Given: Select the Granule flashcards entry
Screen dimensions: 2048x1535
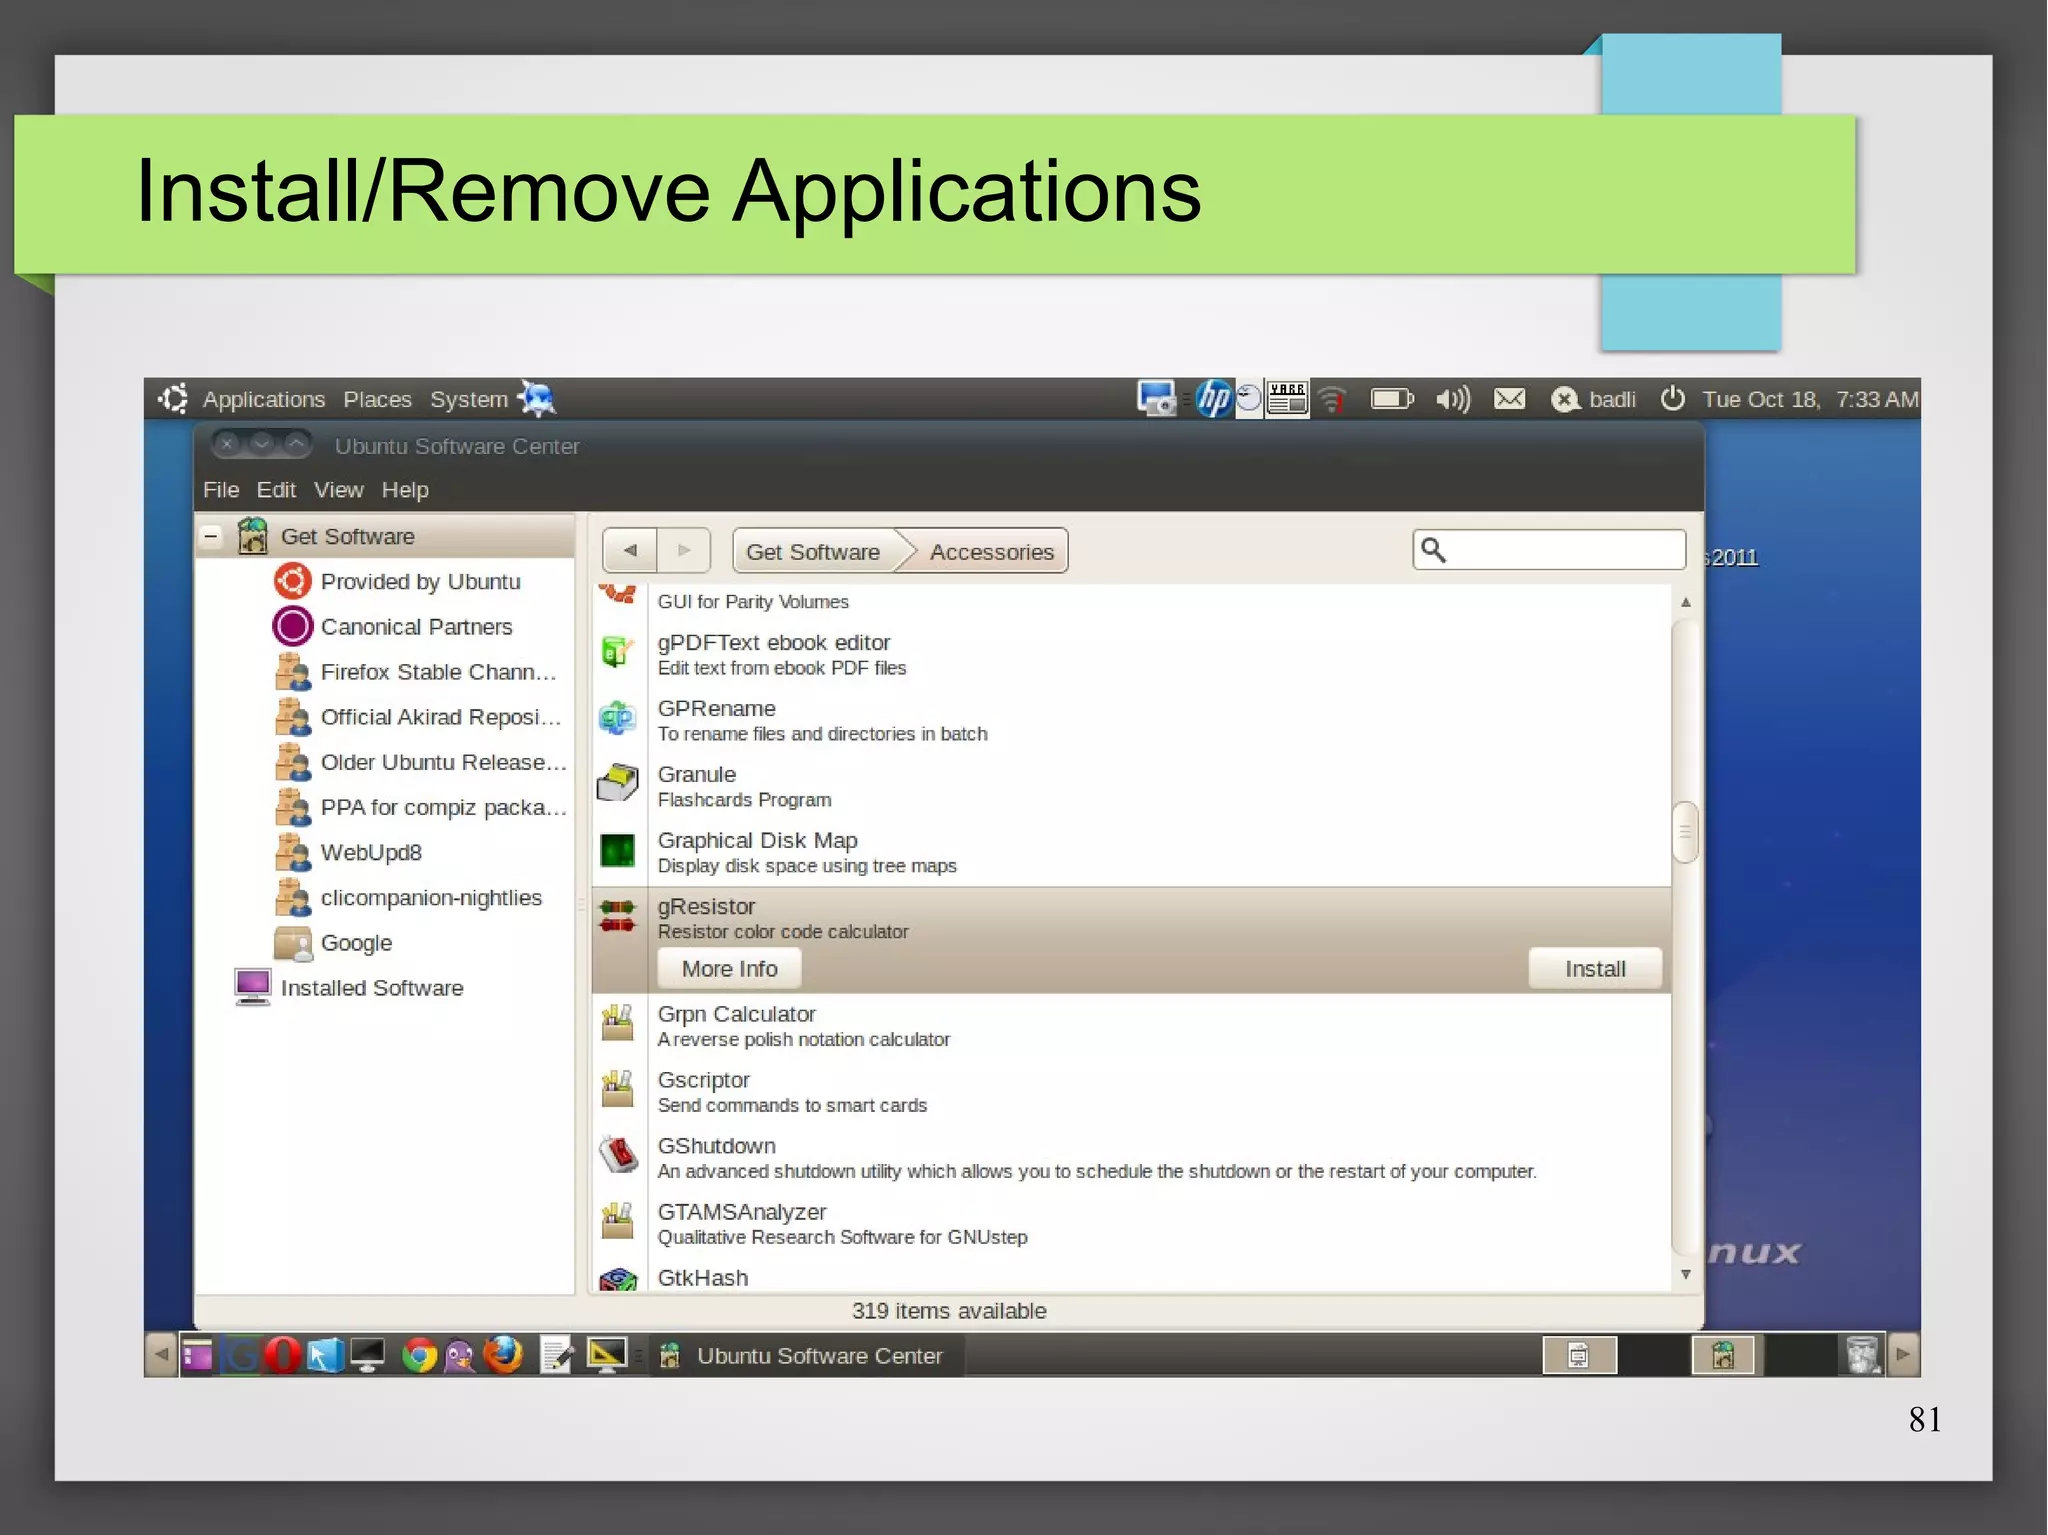Looking at the screenshot, I should tap(1131, 786).
